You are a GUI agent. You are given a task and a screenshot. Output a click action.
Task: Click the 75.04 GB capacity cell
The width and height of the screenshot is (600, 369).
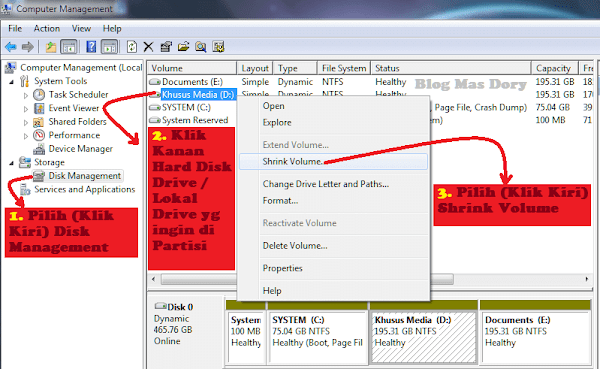tap(553, 108)
